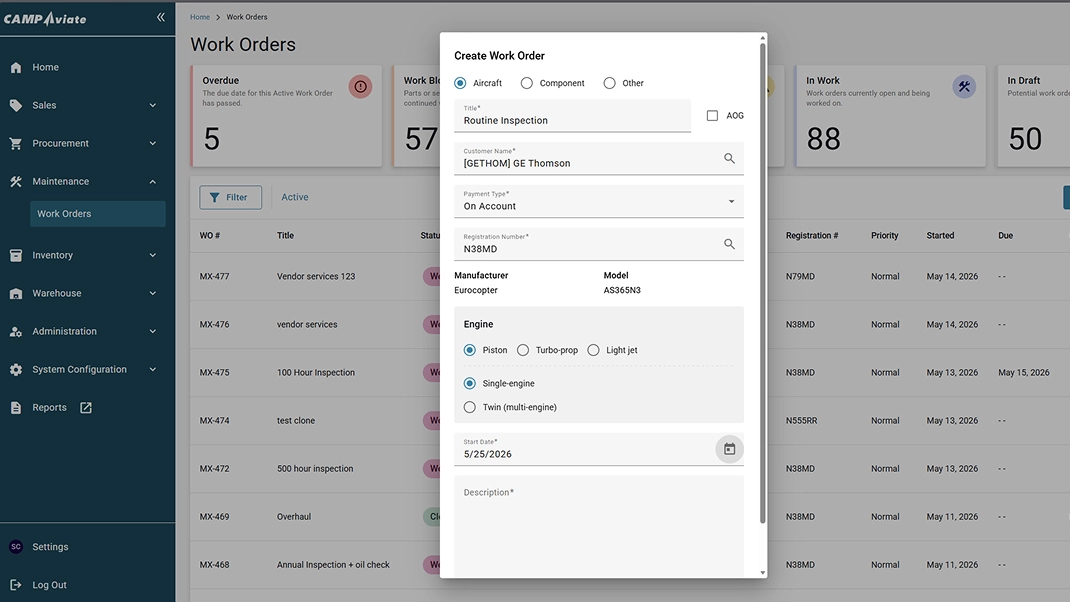Viewport: 1070px width, 602px height.
Task: Select the Other work order type
Action: pos(609,83)
